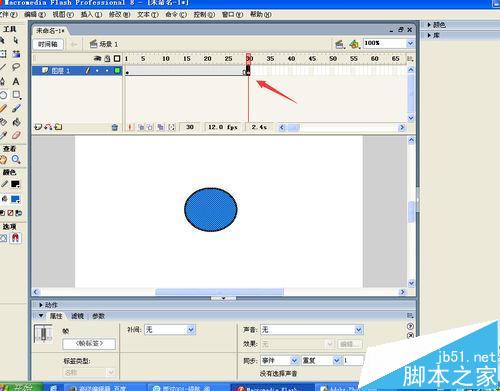500x391 pixels.
Task: Click the No Color button
Action: (x=10, y=213)
